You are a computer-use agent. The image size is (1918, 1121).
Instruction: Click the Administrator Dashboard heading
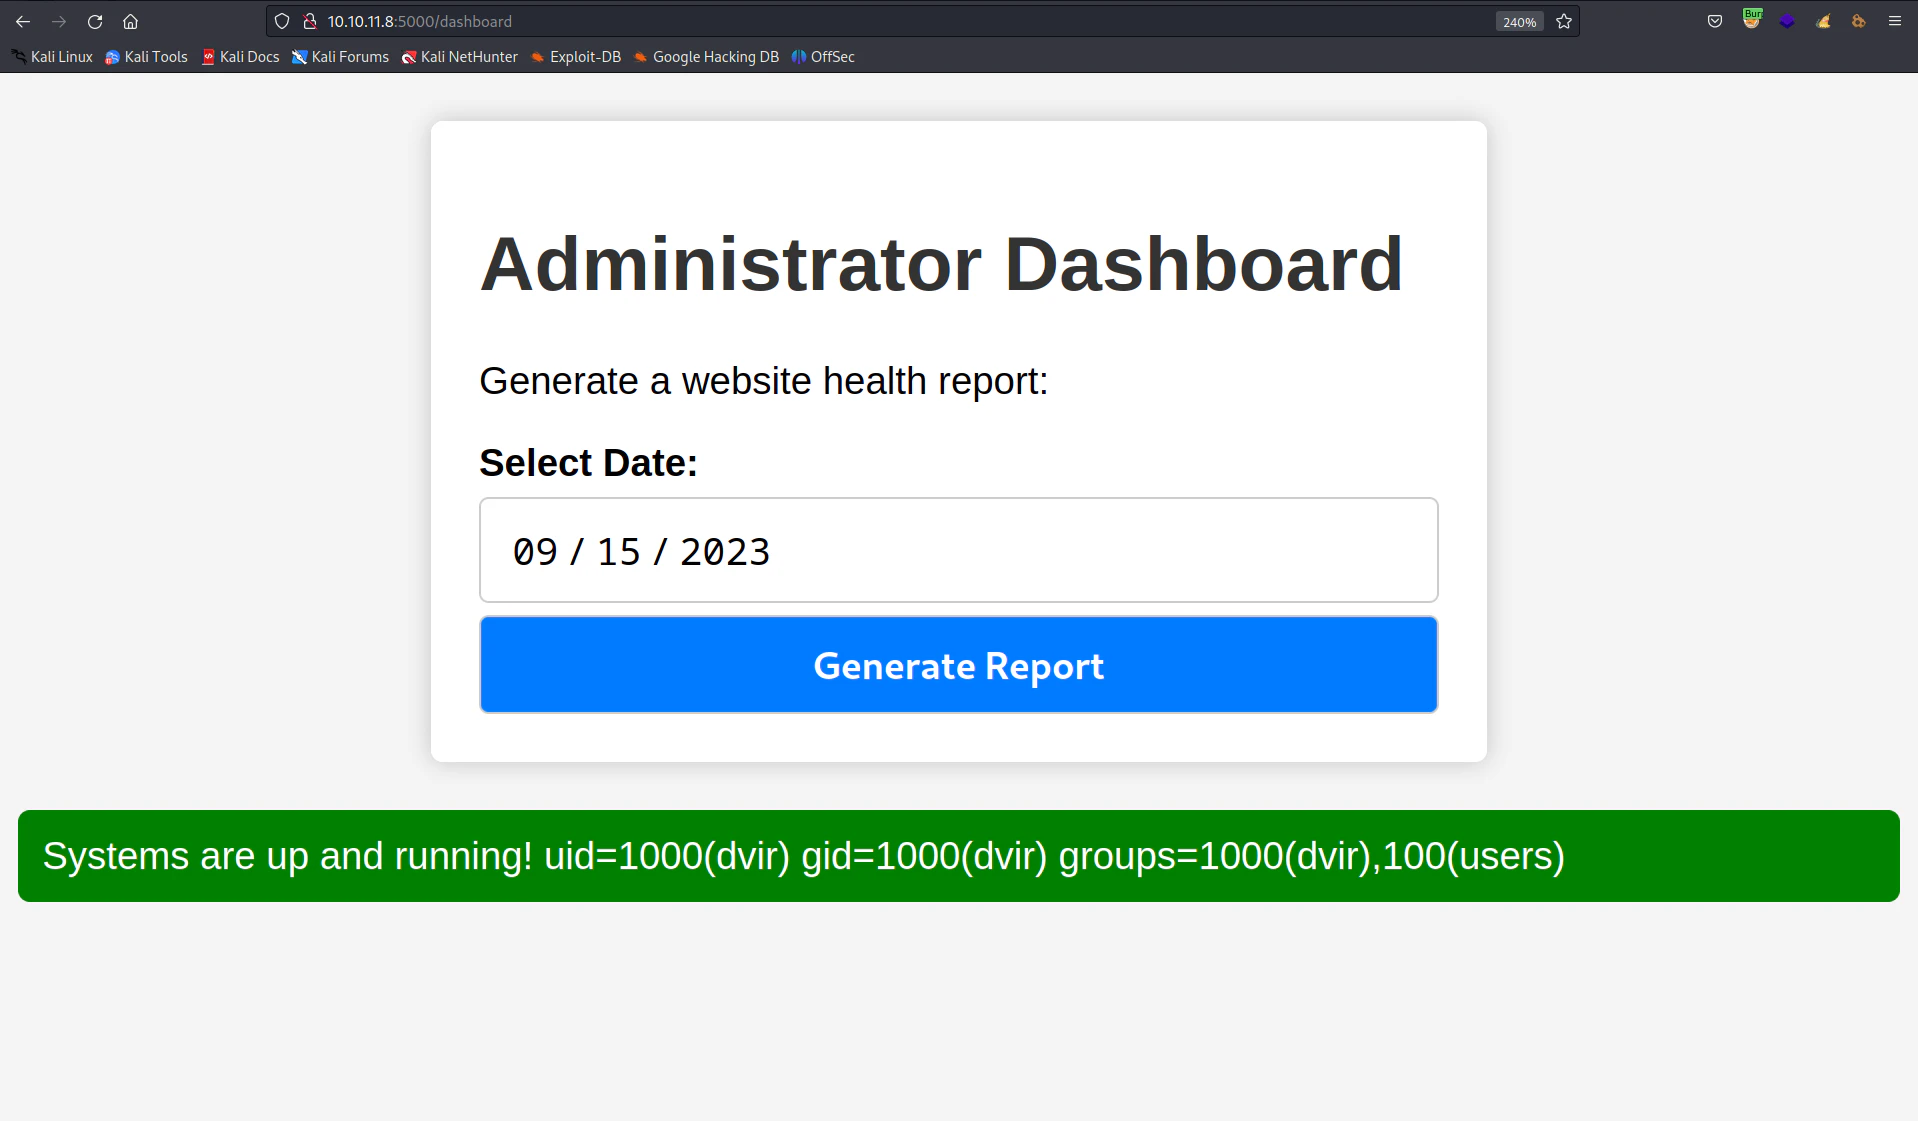[x=941, y=265]
